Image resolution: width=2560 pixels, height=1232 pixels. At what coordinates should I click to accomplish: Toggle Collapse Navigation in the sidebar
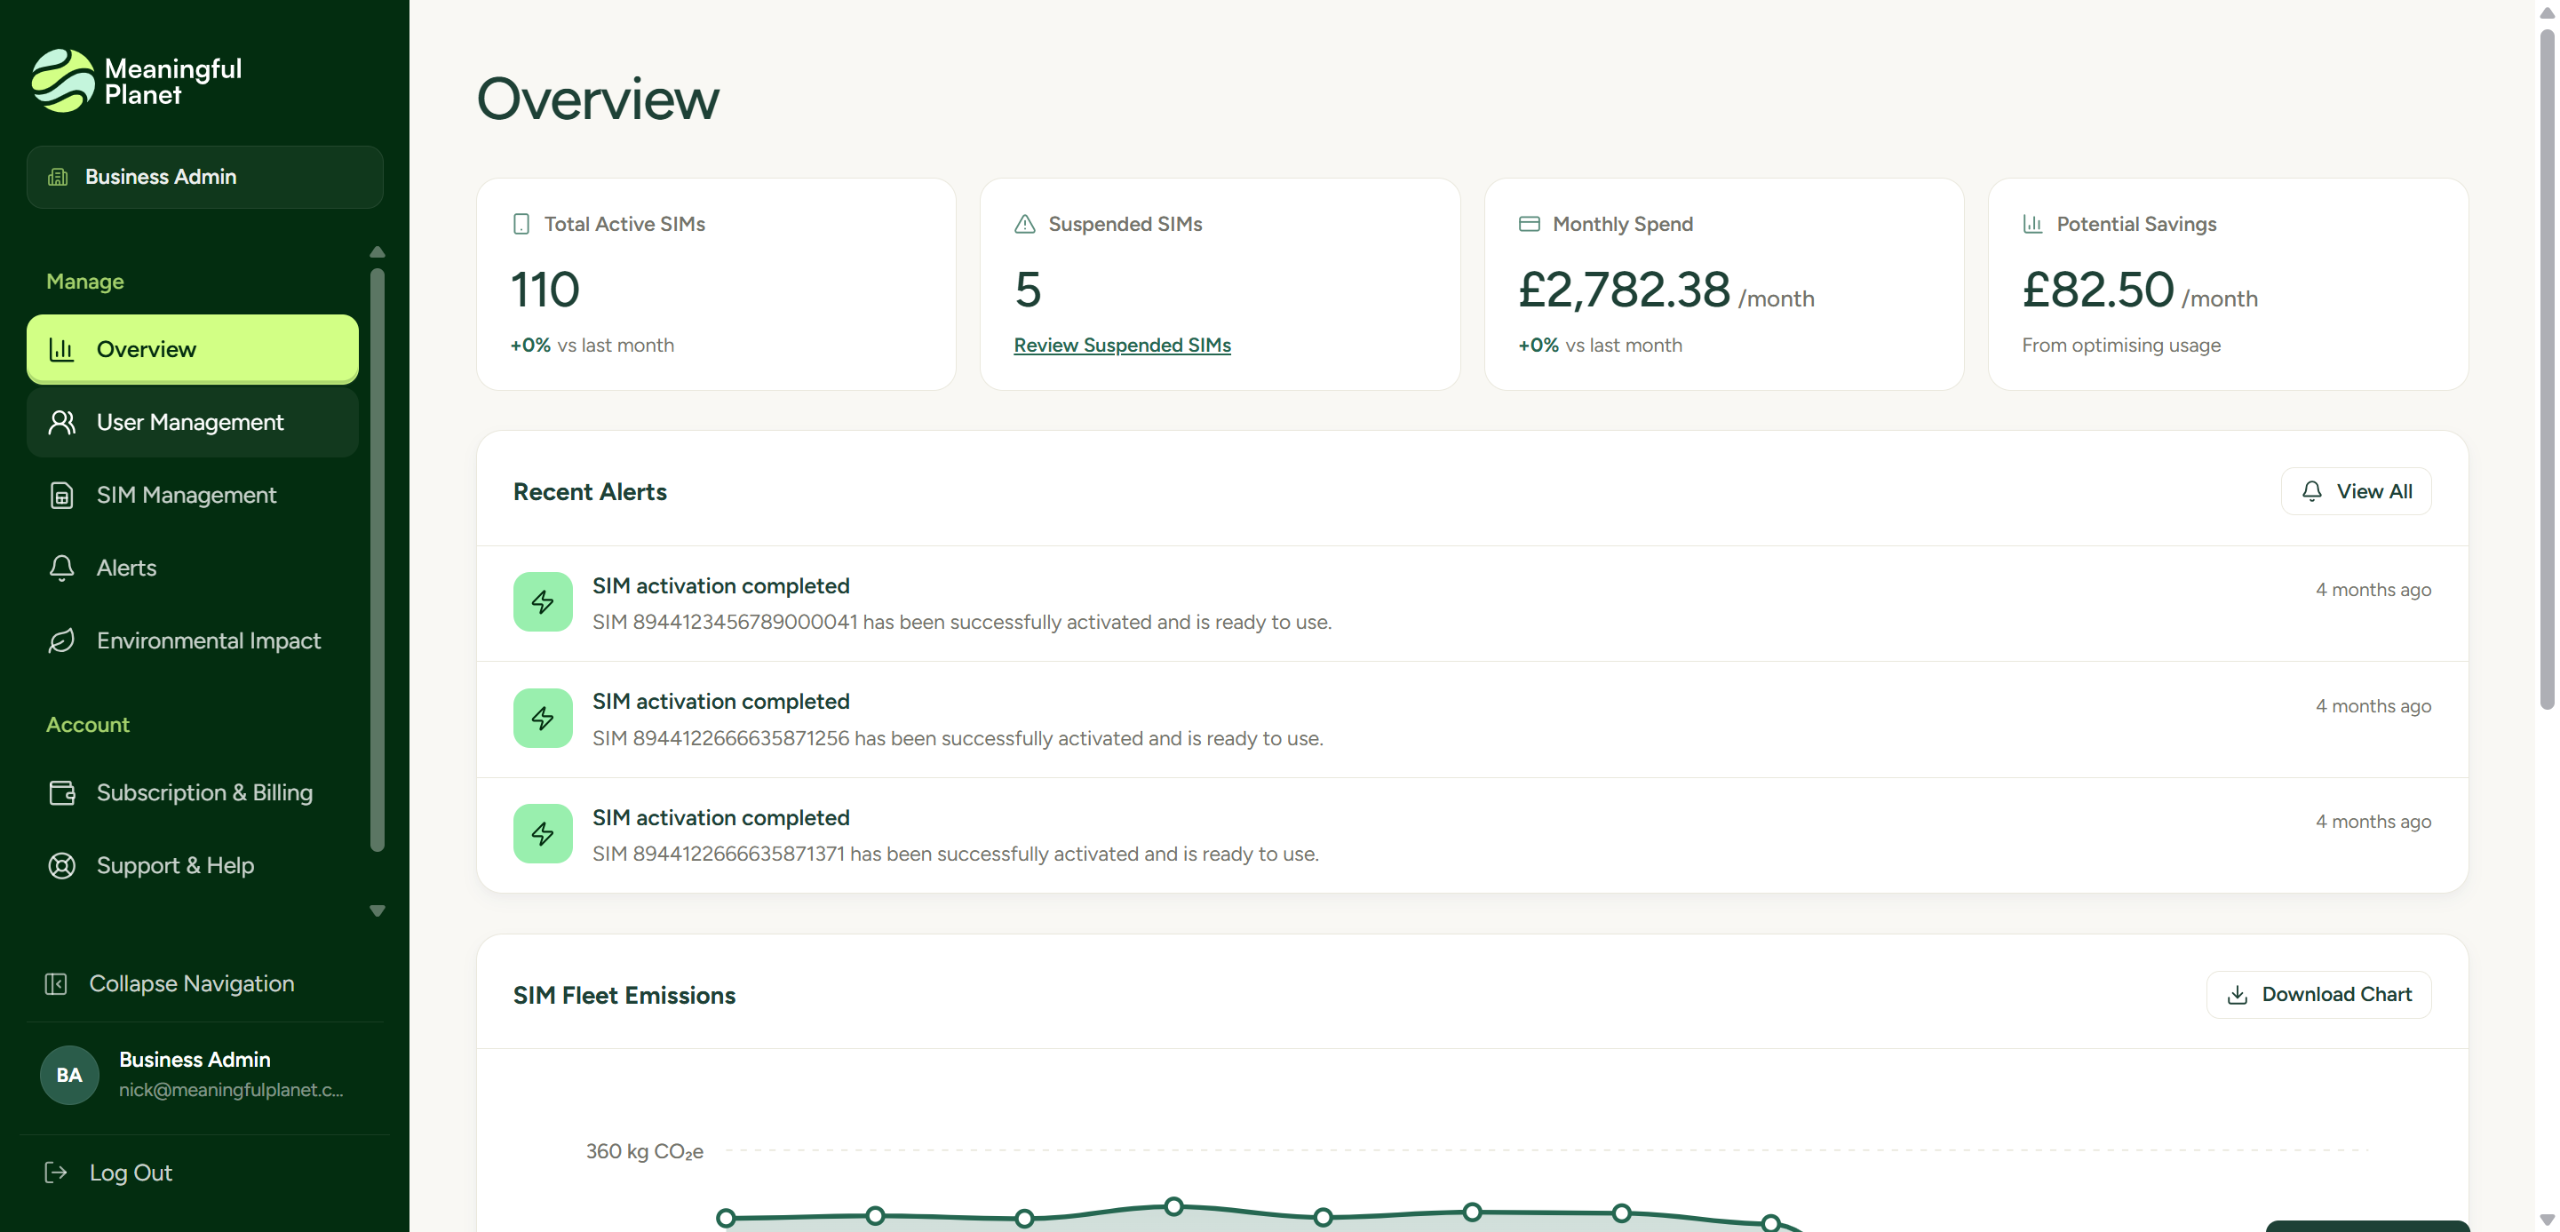[170, 984]
